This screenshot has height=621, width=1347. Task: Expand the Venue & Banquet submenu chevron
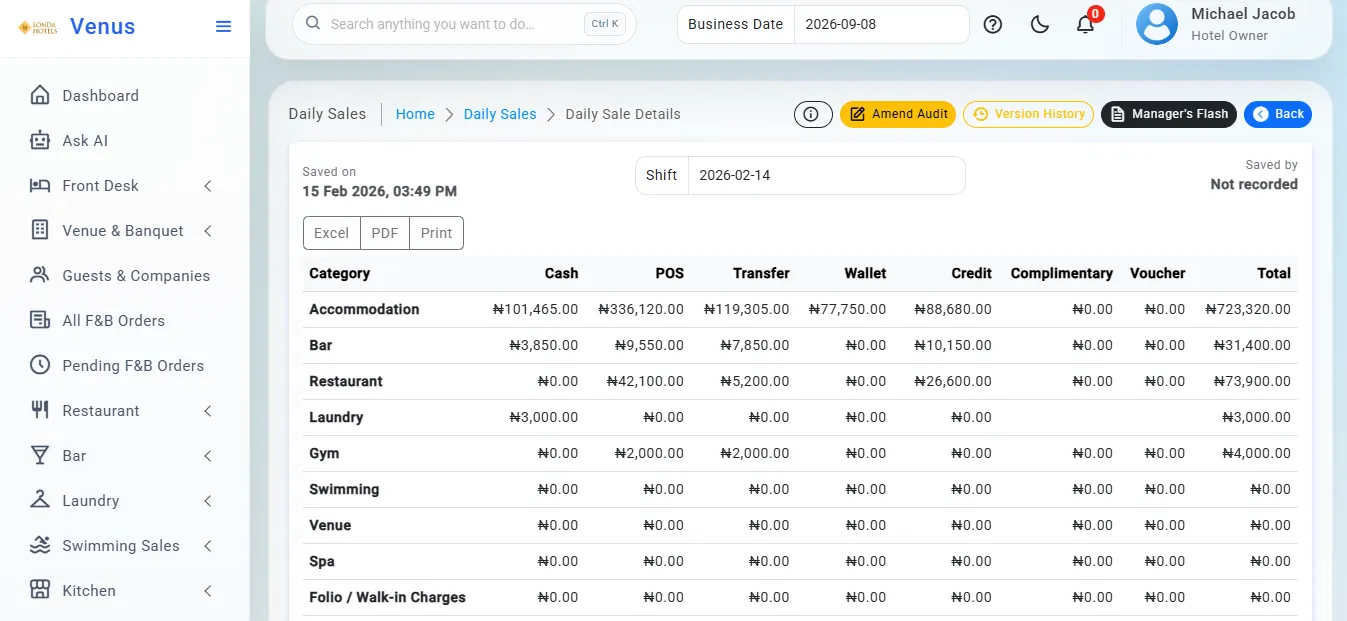(208, 231)
